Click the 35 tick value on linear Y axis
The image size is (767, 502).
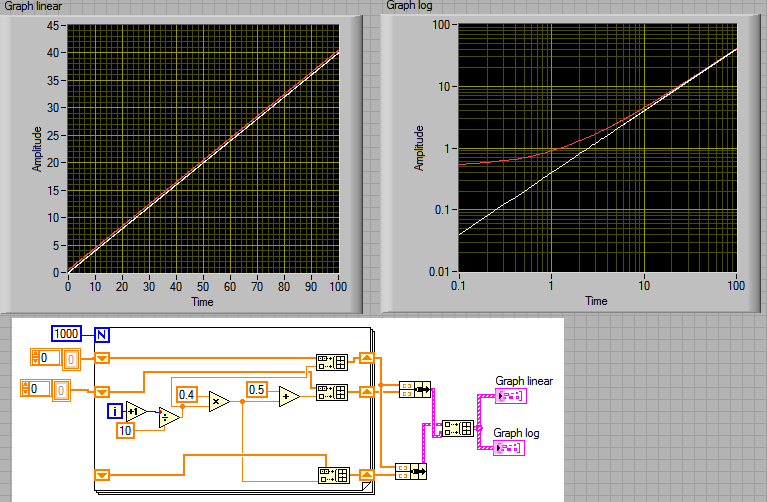pos(53,80)
